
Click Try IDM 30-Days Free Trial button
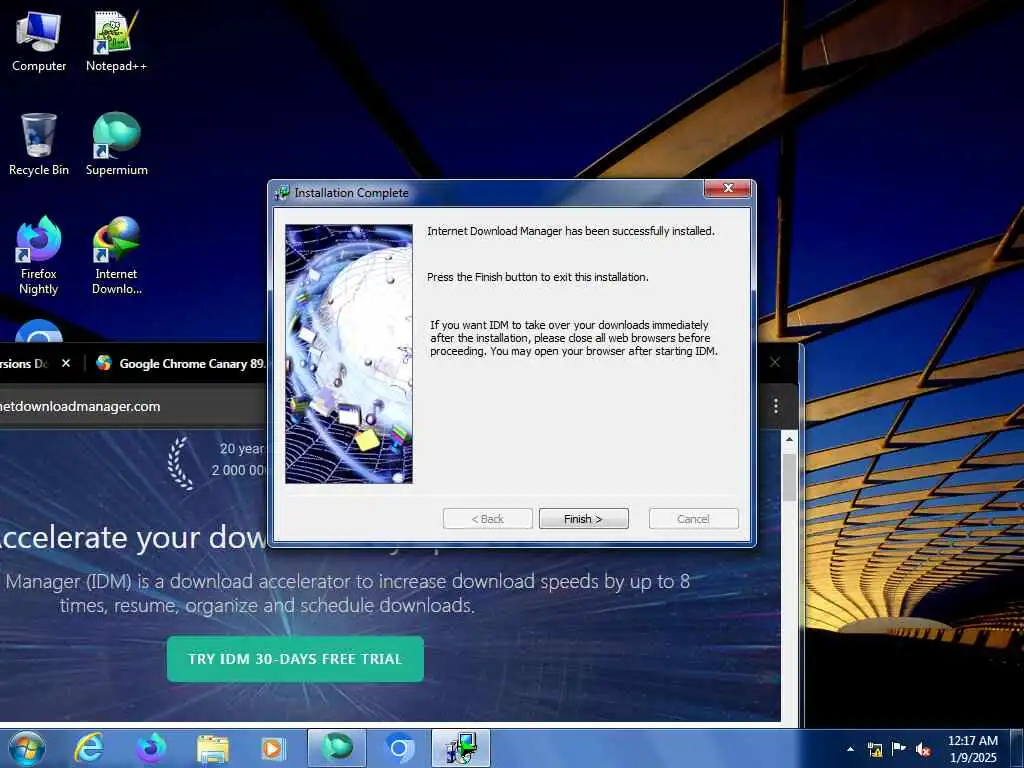295,659
